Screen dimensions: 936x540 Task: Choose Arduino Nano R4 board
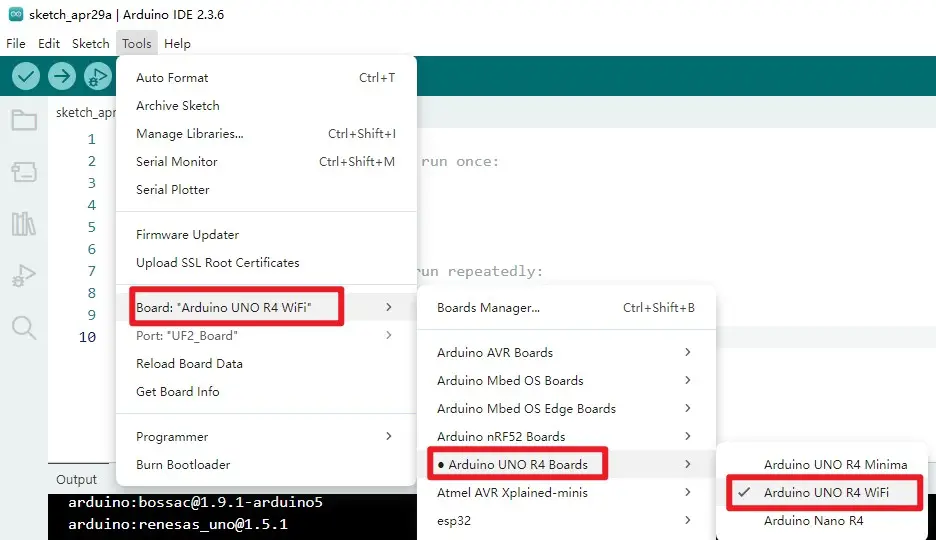(x=823, y=521)
